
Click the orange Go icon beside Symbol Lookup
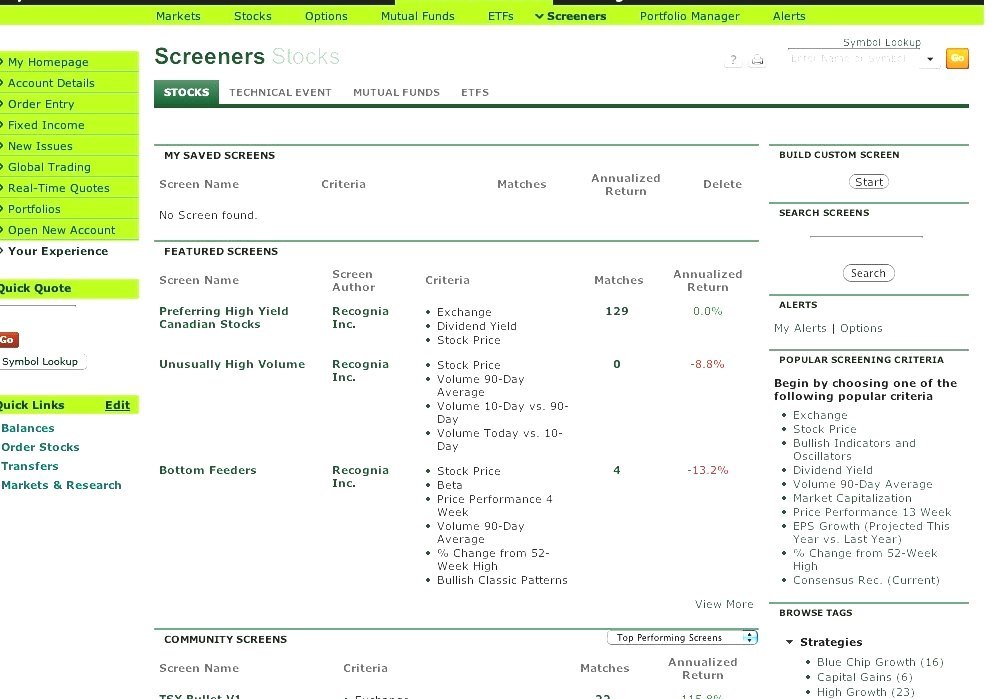pos(956,58)
